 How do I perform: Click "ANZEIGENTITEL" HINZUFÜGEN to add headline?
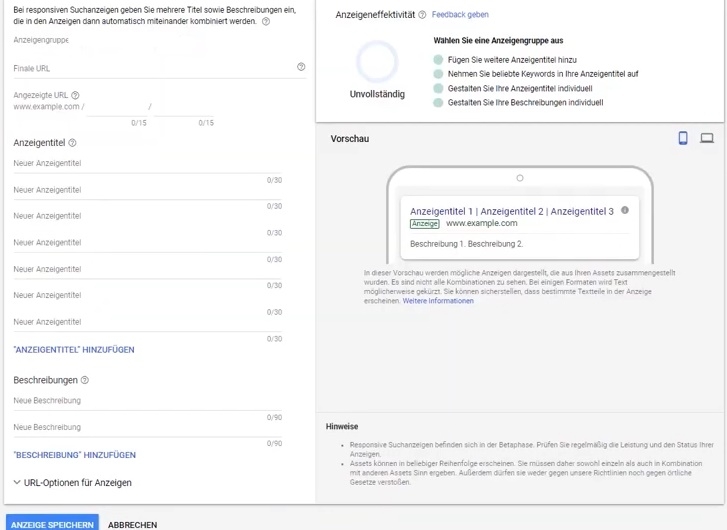[74, 350]
